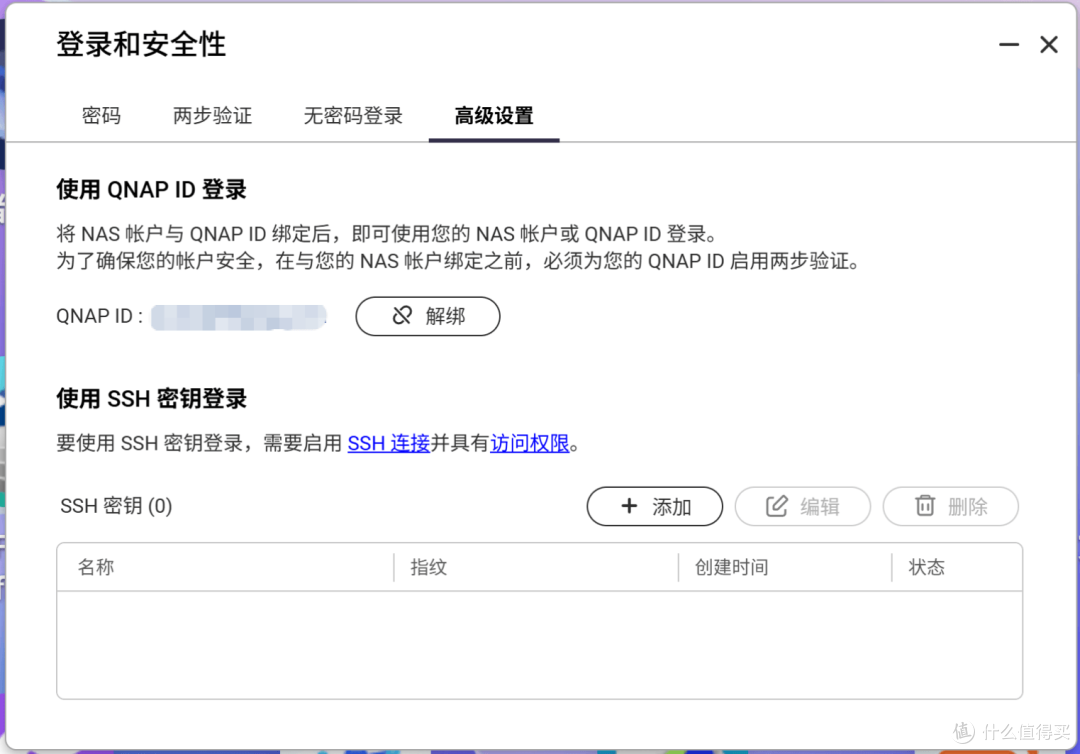Open the SSH 连接 link
Screen dimensions: 1080x754
tap(388, 443)
